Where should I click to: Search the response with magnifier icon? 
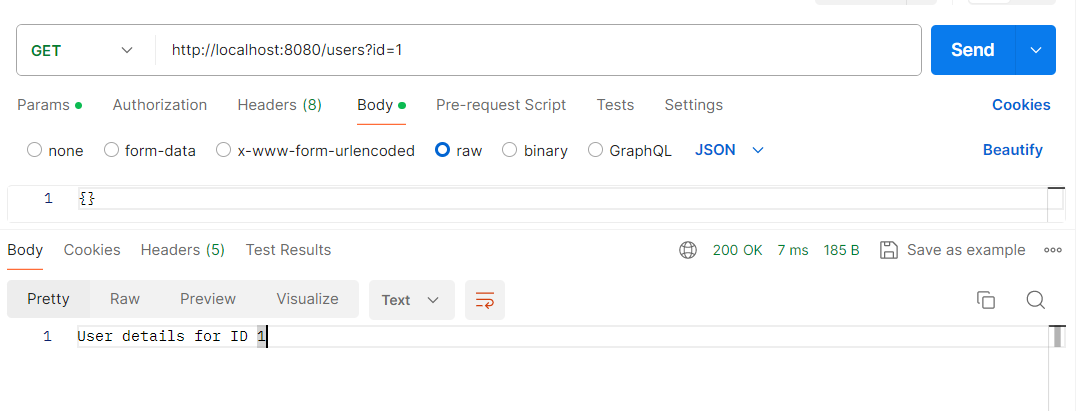tap(1036, 300)
